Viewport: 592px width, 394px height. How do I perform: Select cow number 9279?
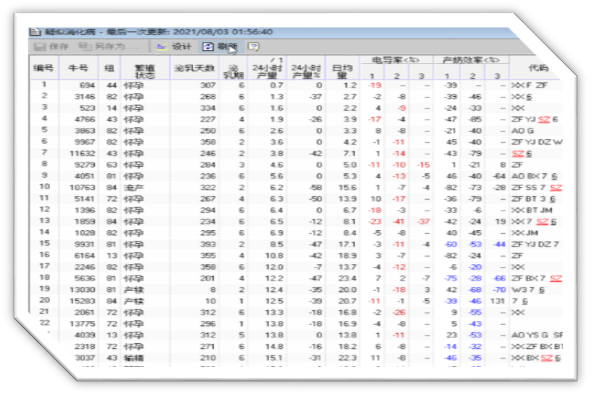[85, 165]
